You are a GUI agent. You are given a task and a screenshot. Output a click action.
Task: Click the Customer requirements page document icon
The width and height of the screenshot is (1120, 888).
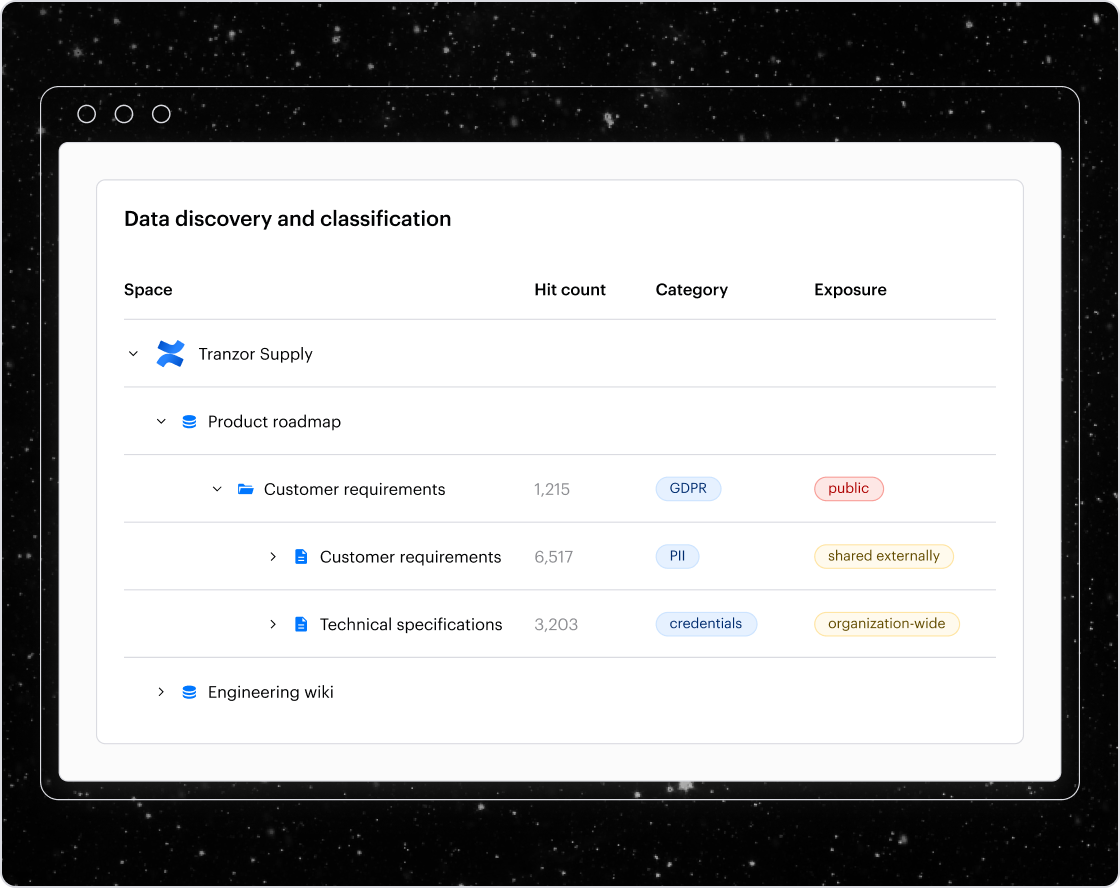tap(301, 556)
